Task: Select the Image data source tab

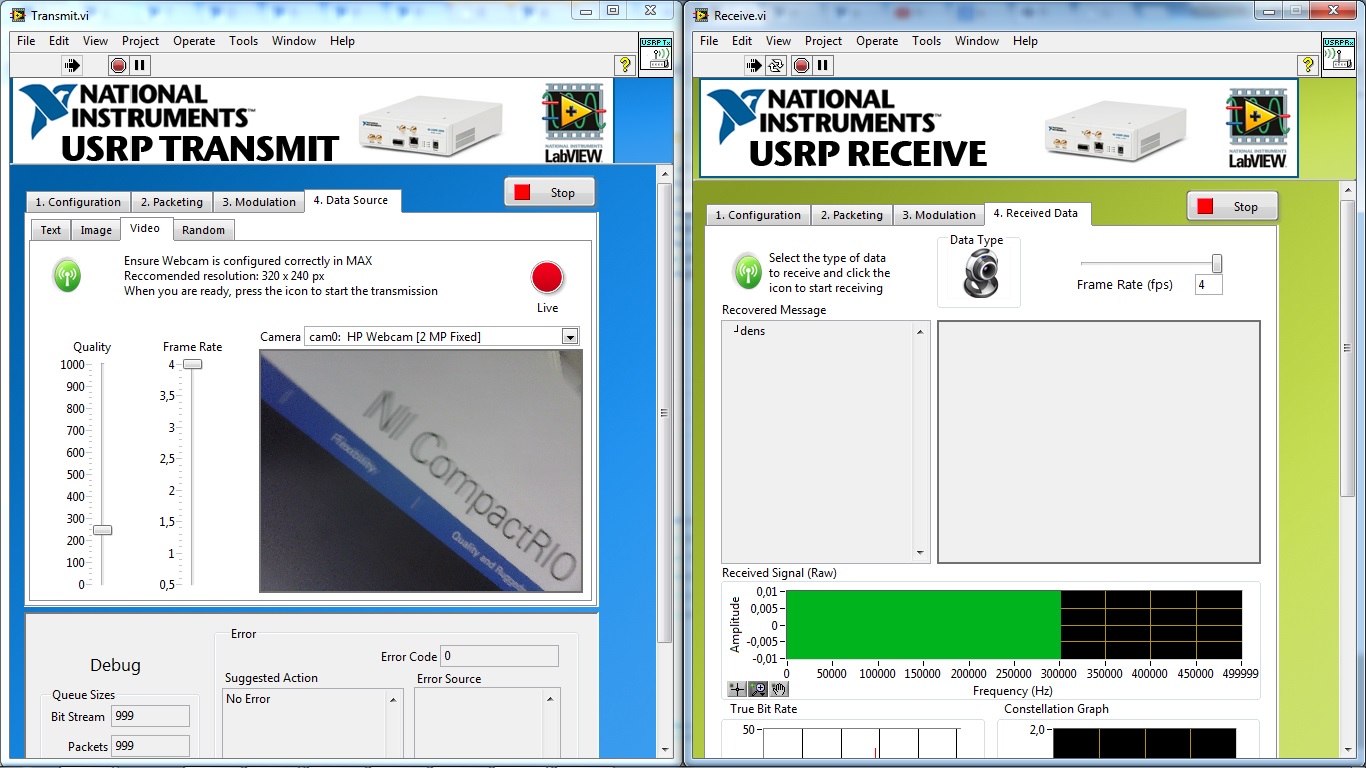Action: tap(96, 230)
